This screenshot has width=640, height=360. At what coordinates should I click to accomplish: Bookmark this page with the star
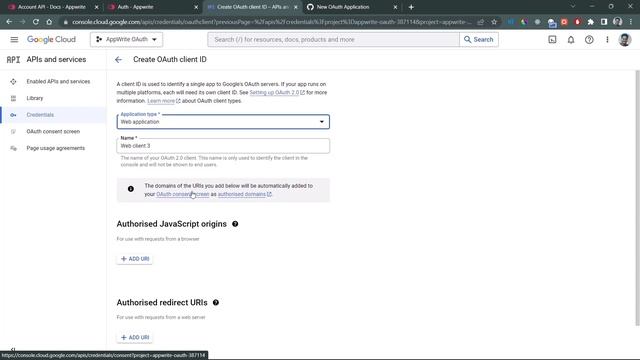point(494,22)
